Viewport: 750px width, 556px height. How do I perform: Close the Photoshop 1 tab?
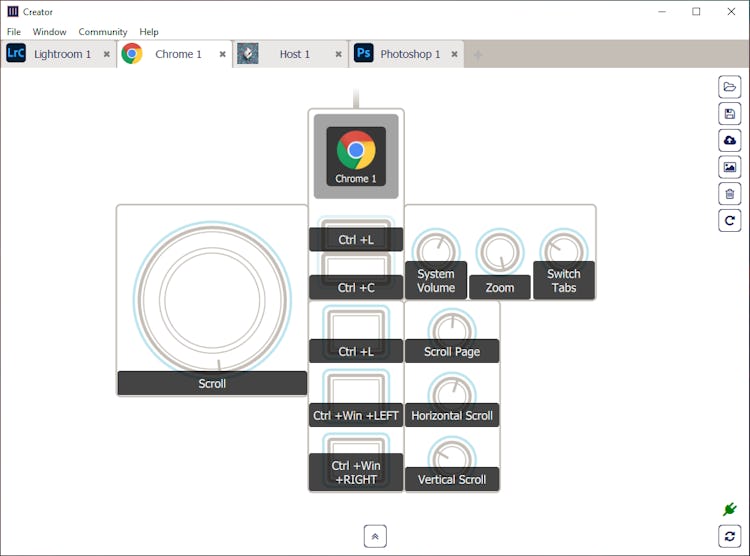(454, 55)
